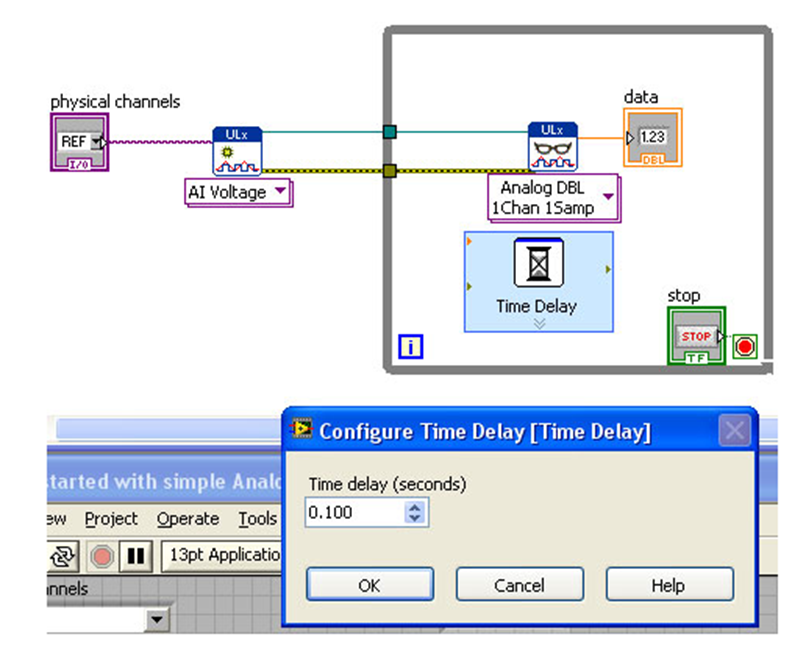
Task: Open Analog DBL 1Chan 1Samp selector
Action: [x=553, y=198]
